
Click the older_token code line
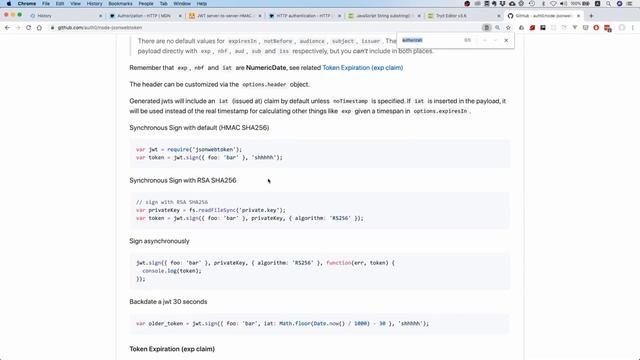click(x=282, y=324)
